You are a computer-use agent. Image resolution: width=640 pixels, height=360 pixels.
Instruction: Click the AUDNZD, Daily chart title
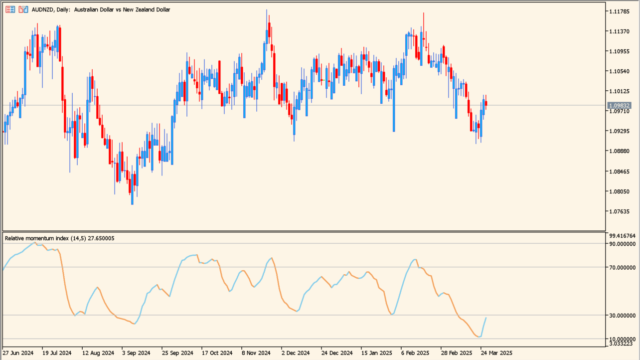click(x=101, y=9)
